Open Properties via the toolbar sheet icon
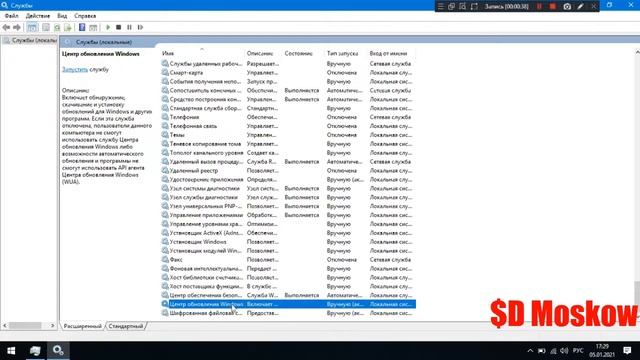 [x=46, y=27]
